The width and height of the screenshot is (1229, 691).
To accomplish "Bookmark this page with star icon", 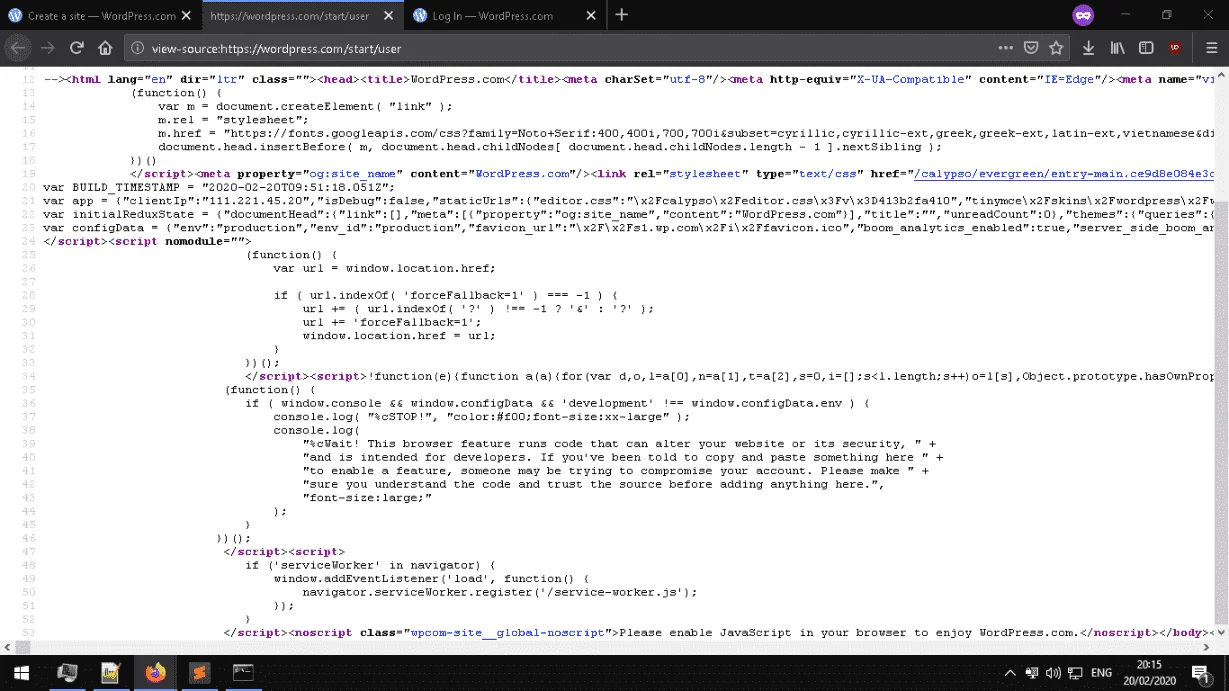I will [1056, 47].
